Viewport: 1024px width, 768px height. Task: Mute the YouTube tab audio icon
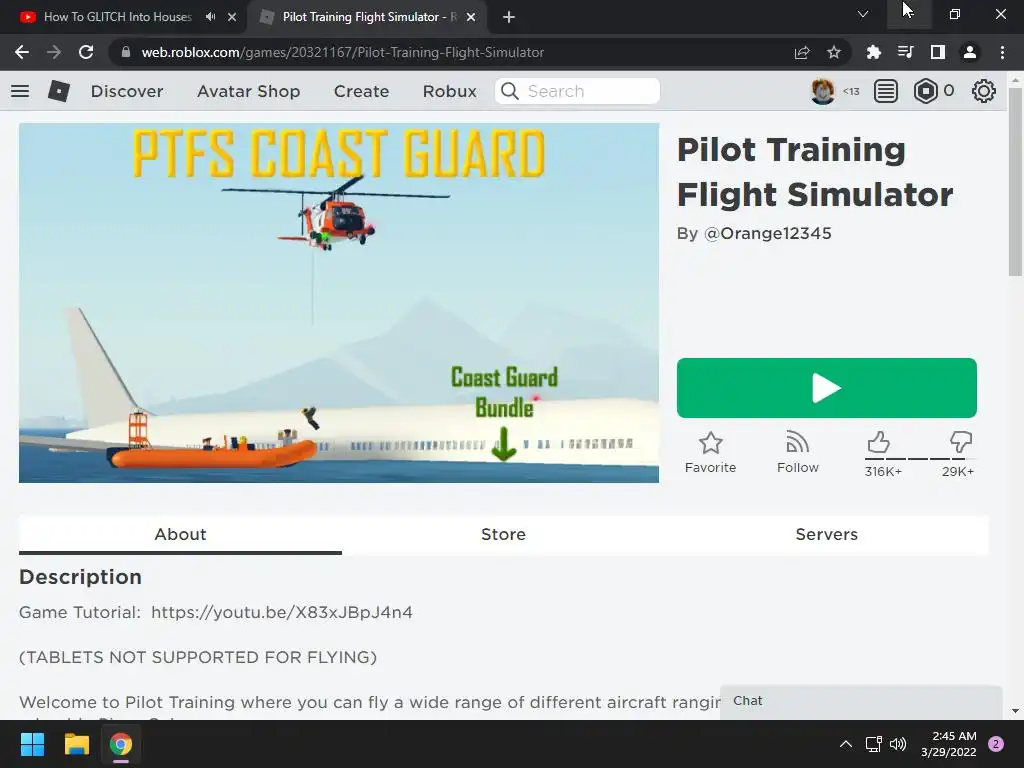(210, 17)
